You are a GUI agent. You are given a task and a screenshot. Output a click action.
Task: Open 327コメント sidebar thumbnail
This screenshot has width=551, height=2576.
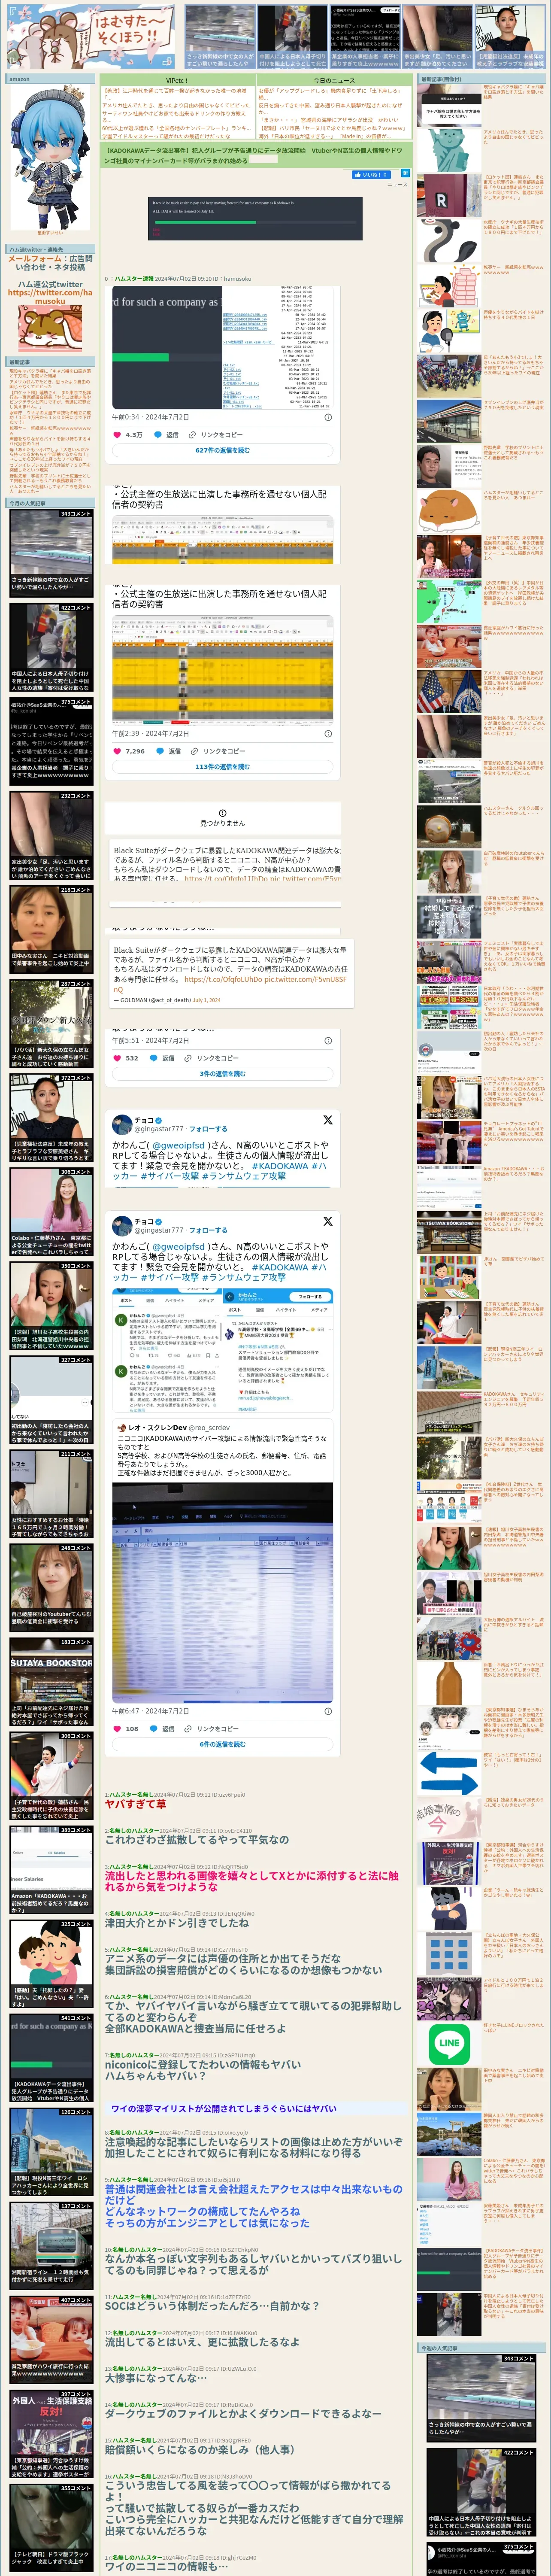(x=52, y=1399)
